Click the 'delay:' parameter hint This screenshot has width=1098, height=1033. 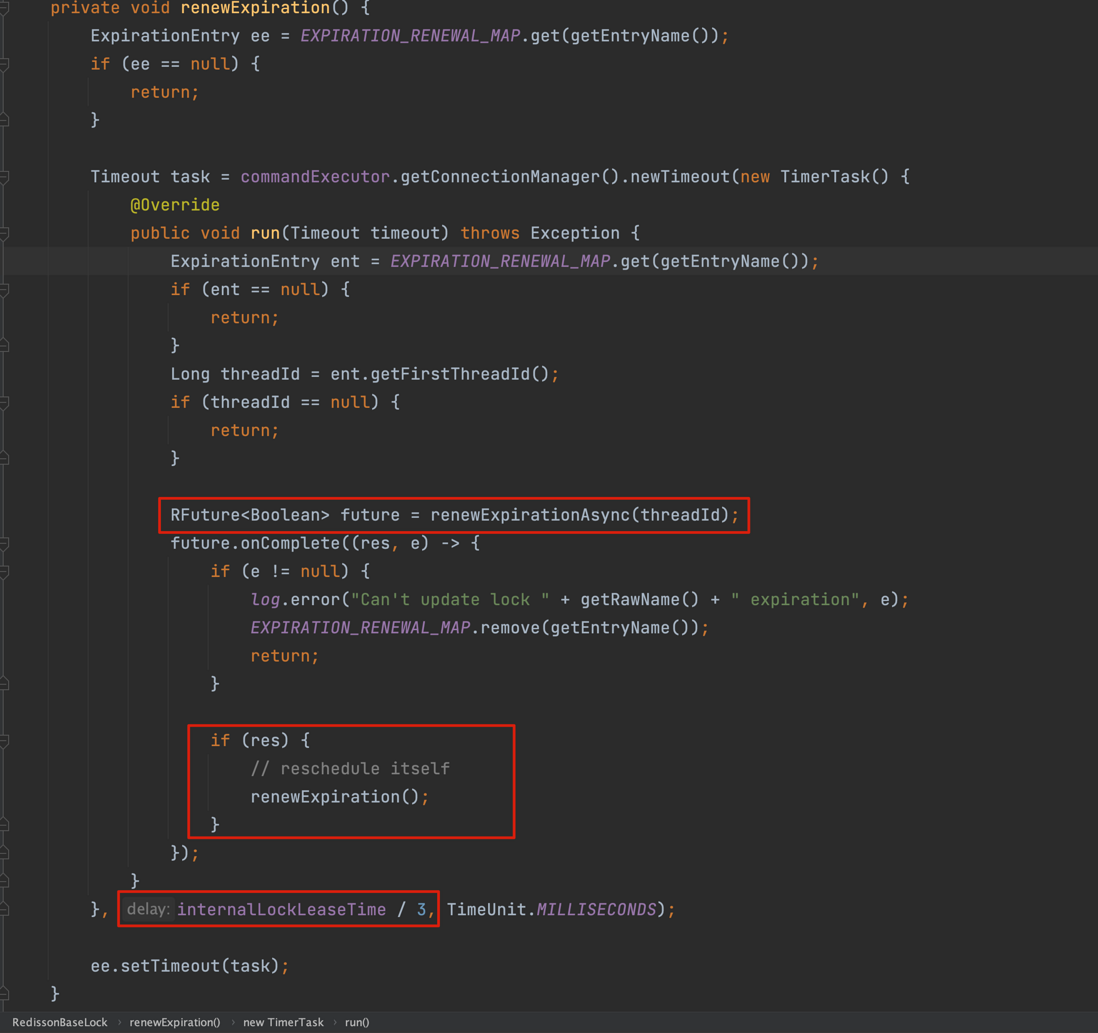[148, 909]
